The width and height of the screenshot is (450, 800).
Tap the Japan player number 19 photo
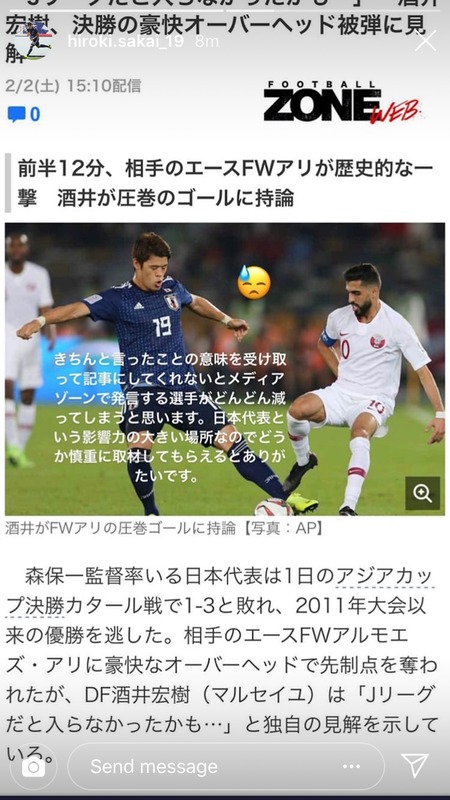pos(225,369)
